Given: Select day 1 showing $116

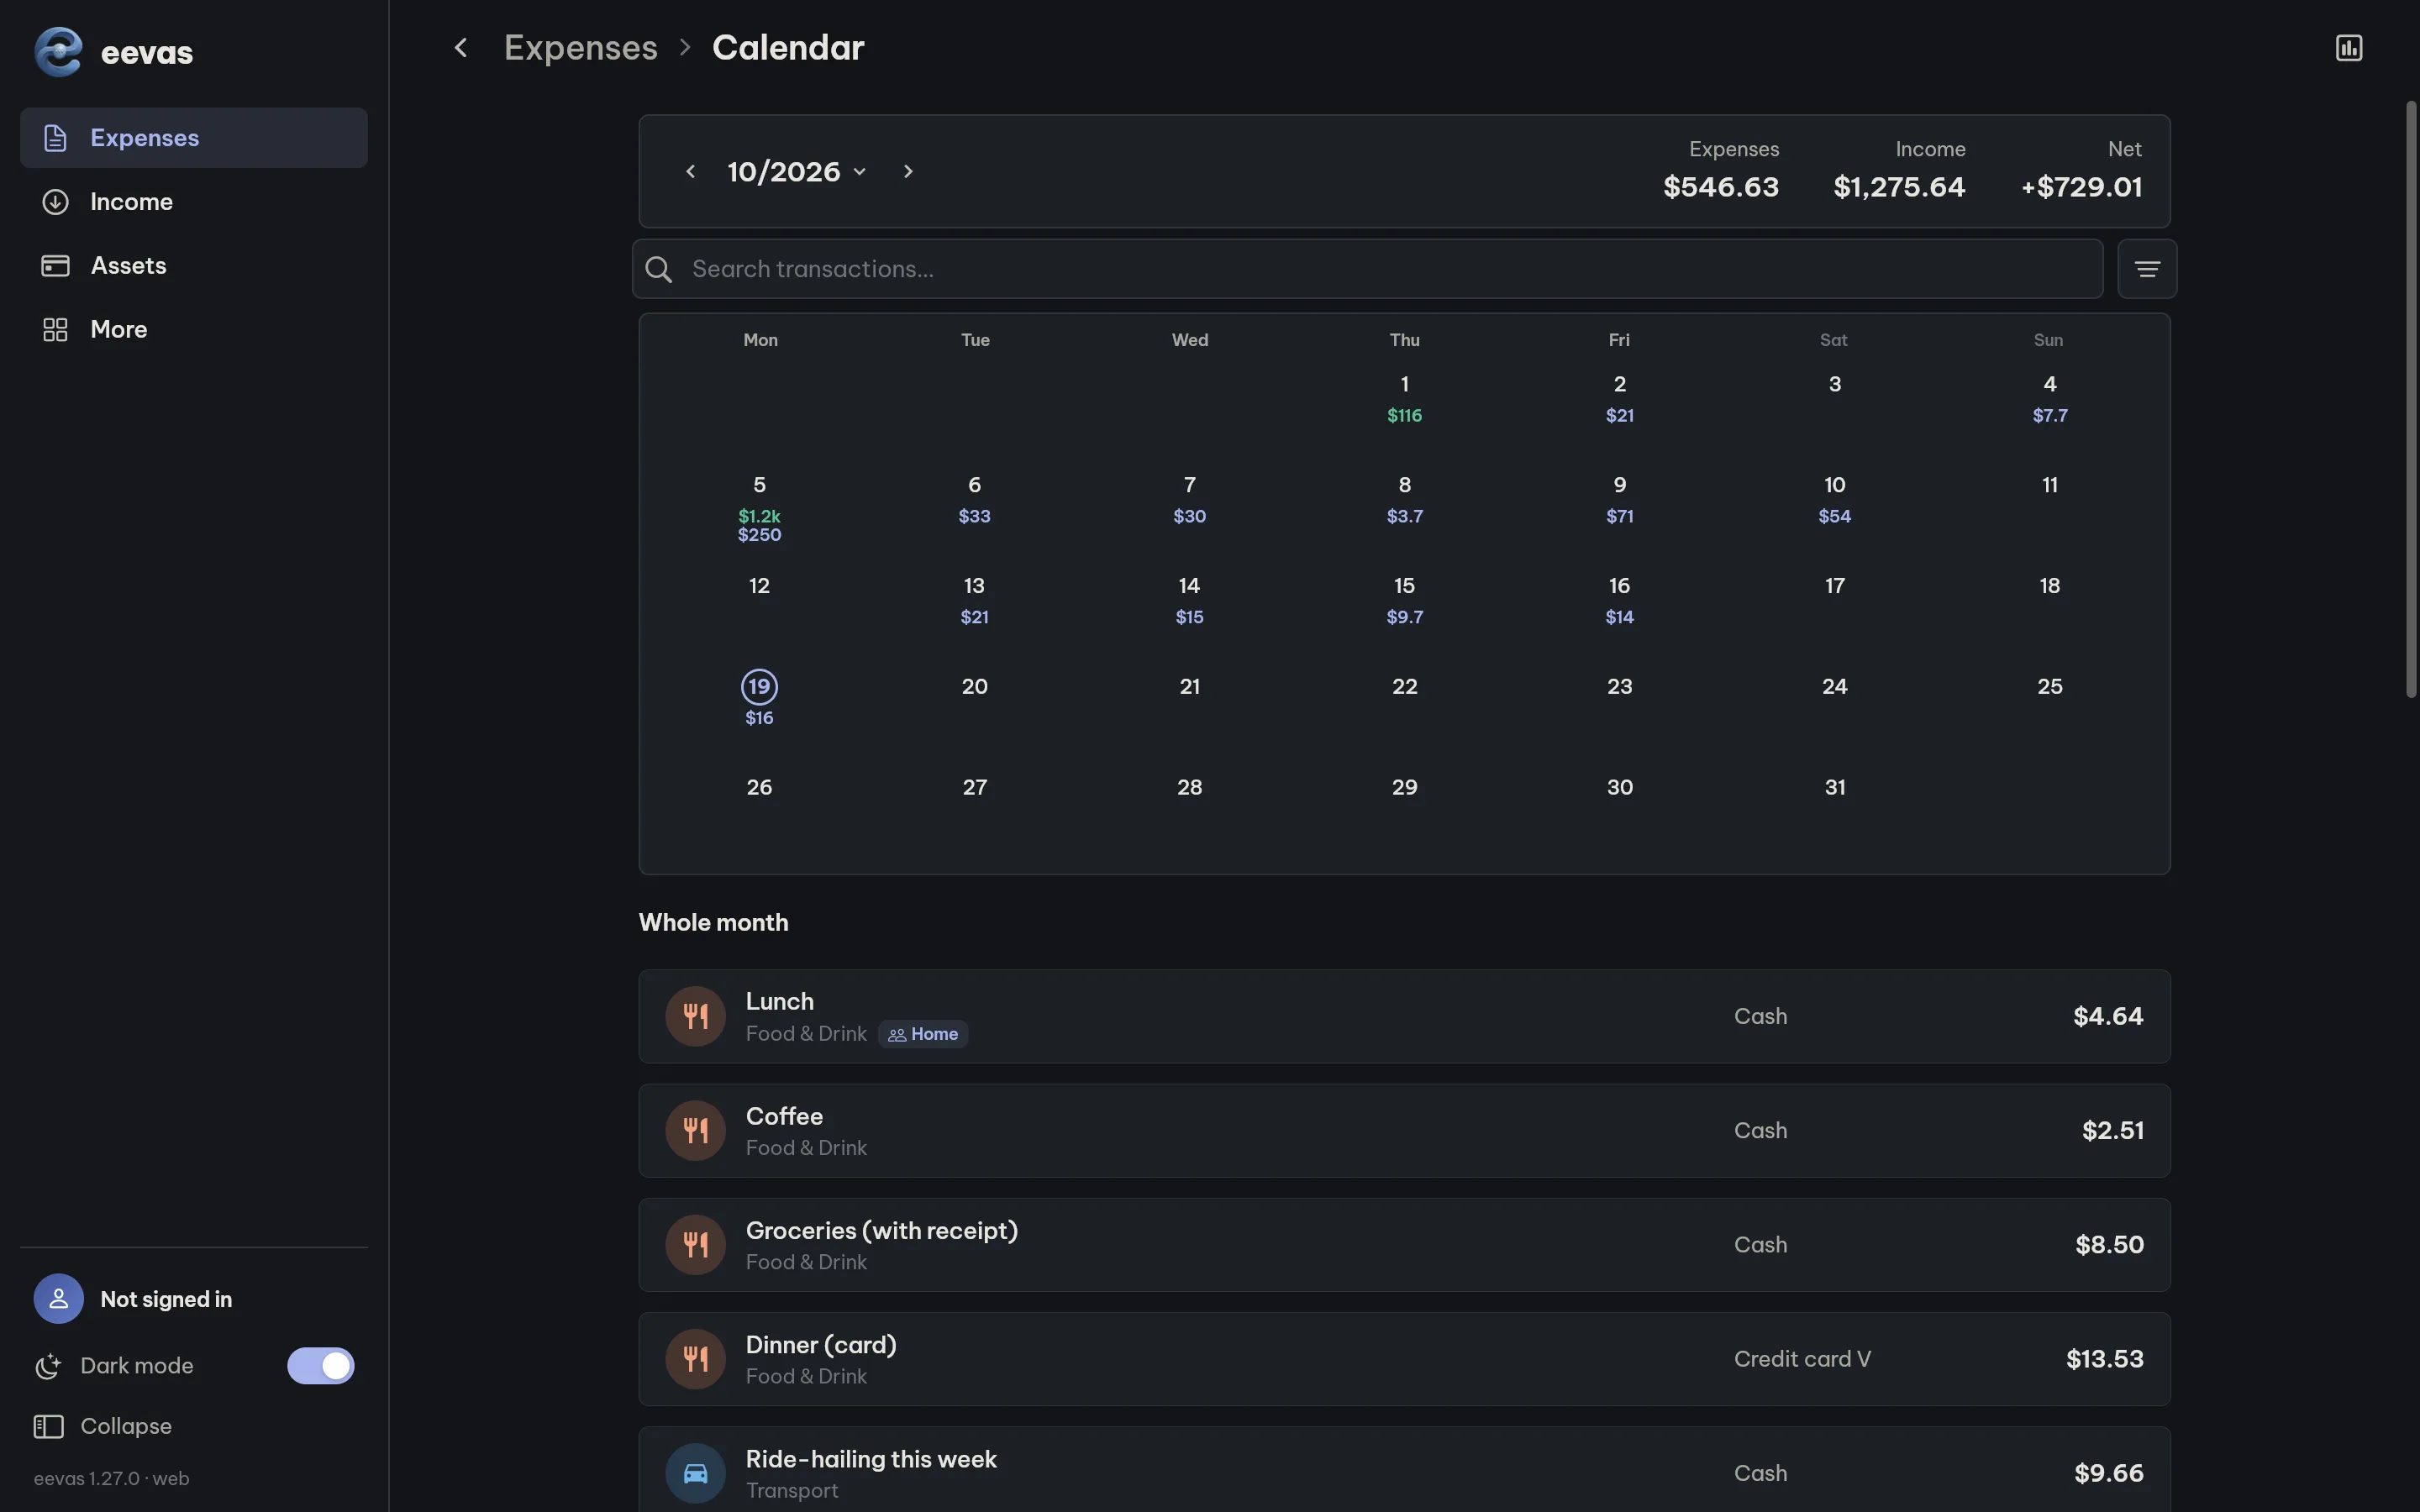Looking at the screenshot, I should click(x=1404, y=398).
